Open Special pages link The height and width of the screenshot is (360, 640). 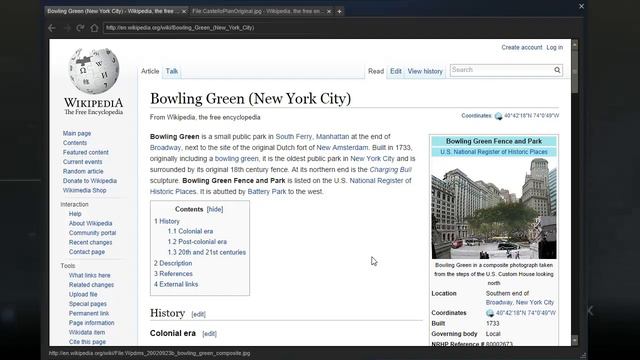tap(88, 304)
